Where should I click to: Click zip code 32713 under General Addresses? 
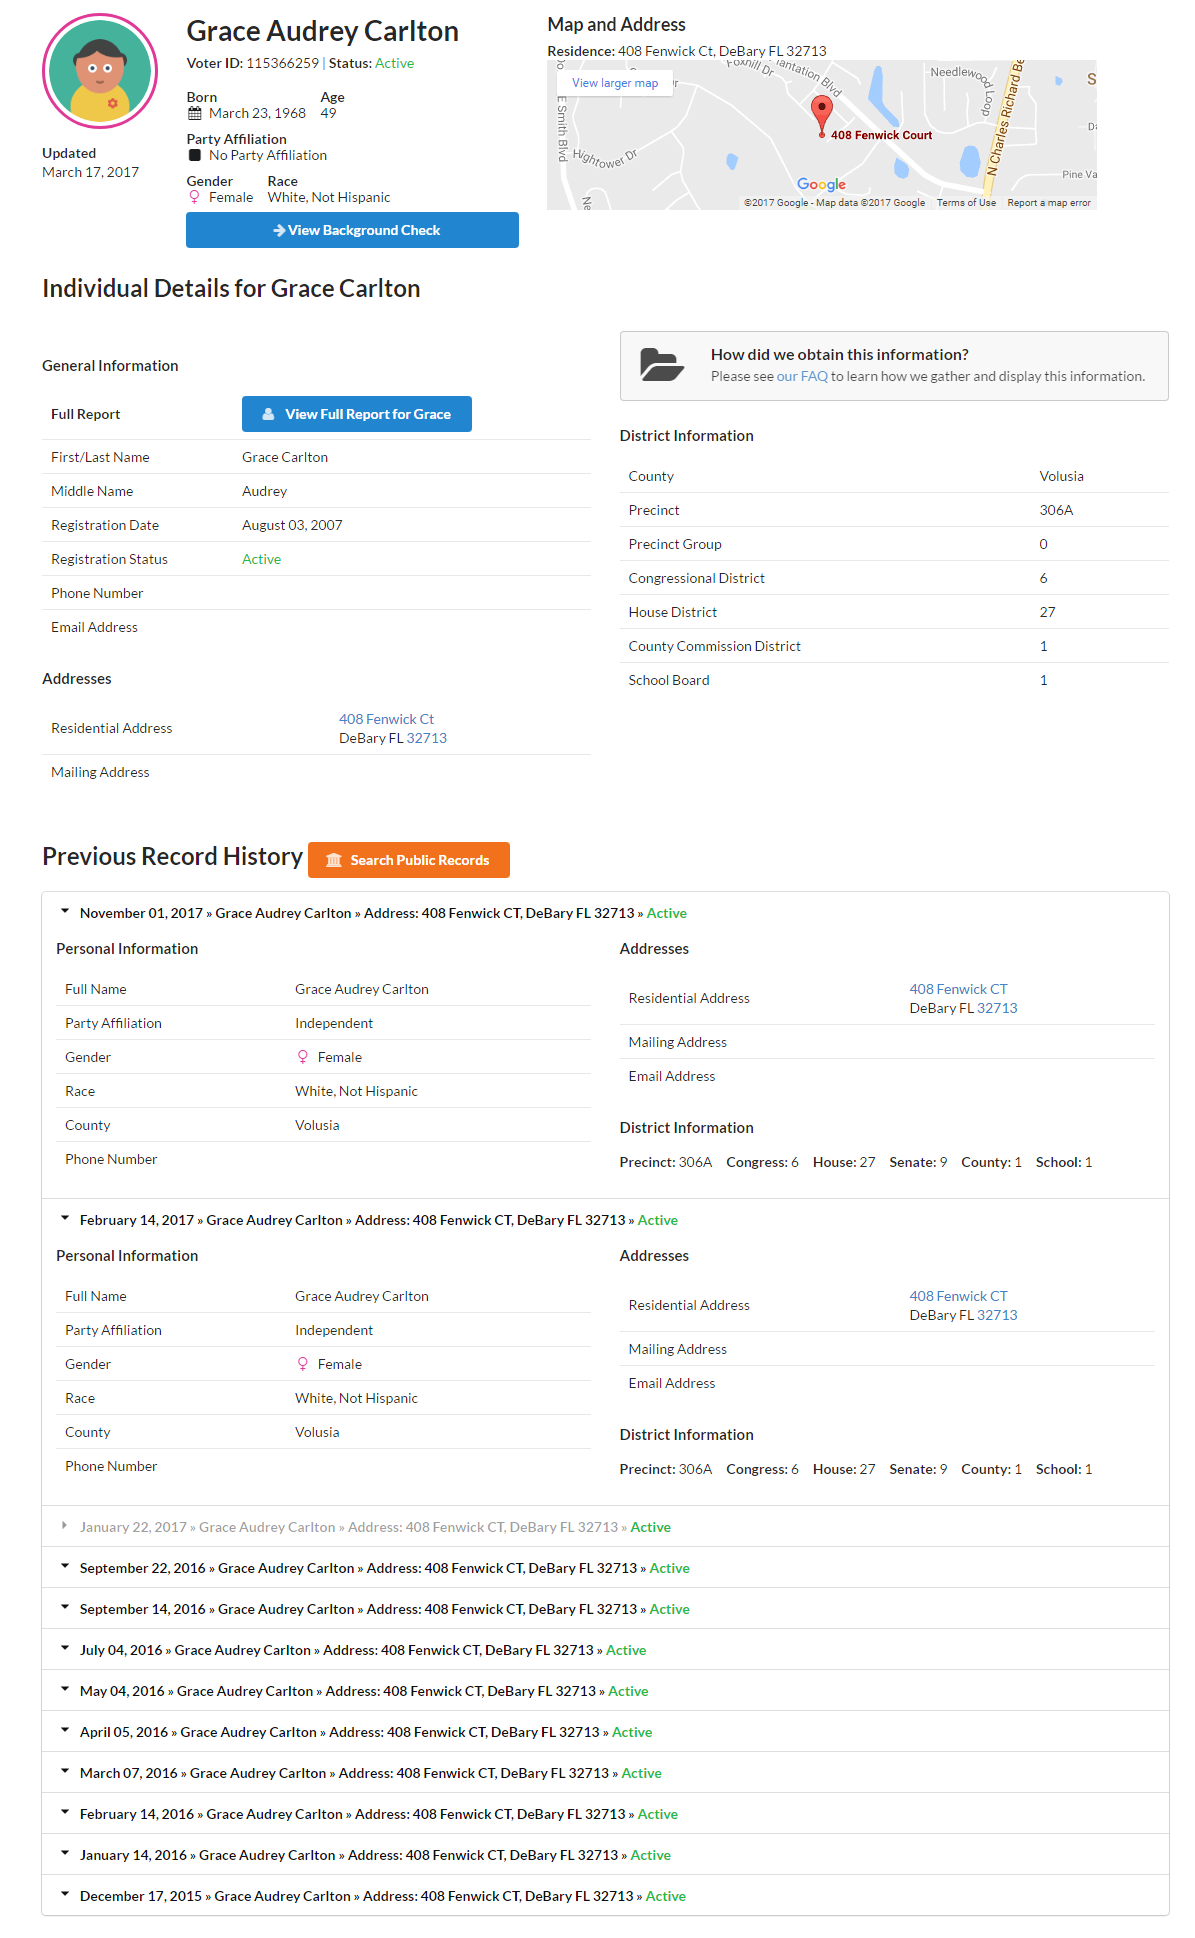pos(427,738)
